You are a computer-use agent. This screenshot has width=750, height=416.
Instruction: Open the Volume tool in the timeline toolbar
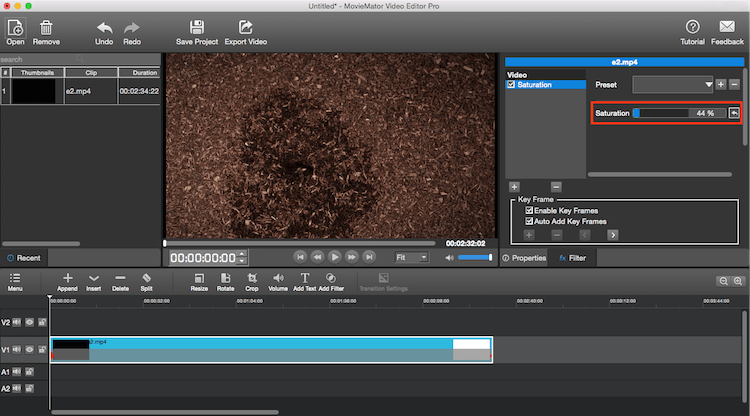click(x=278, y=282)
